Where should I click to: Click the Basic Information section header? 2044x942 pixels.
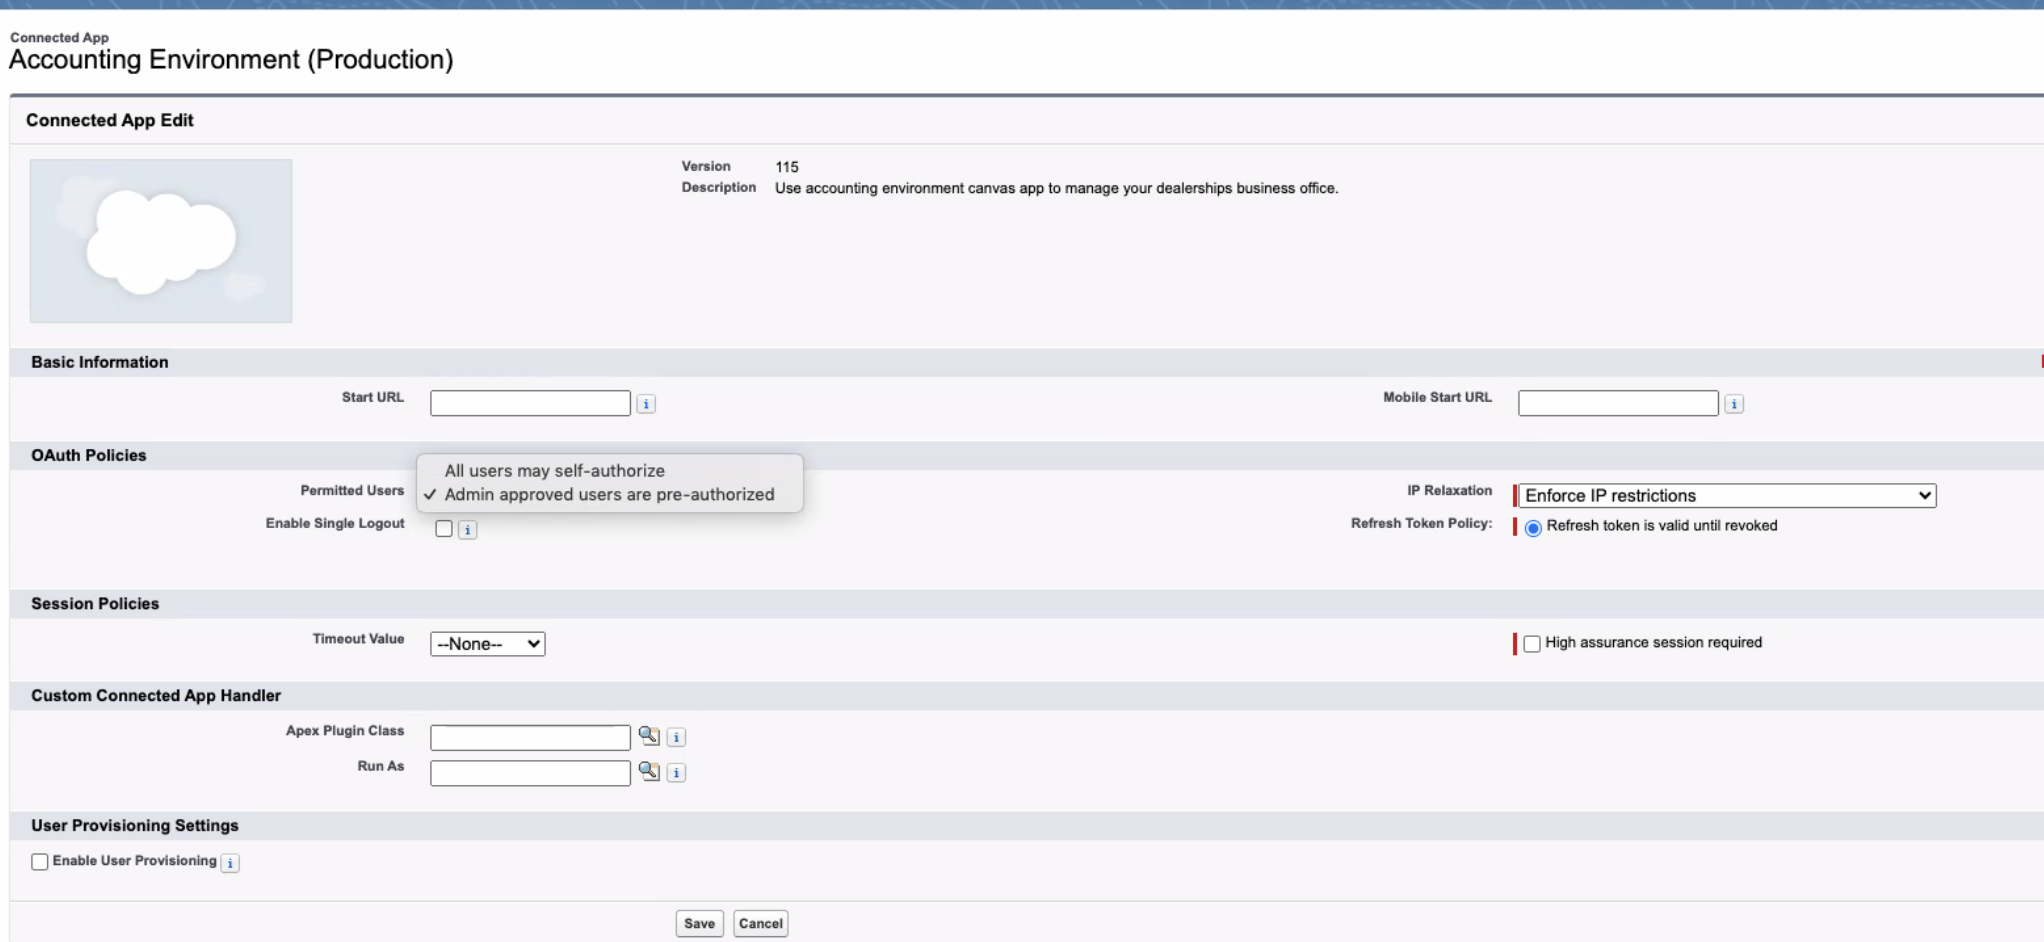pyautogui.click(x=100, y=362)
